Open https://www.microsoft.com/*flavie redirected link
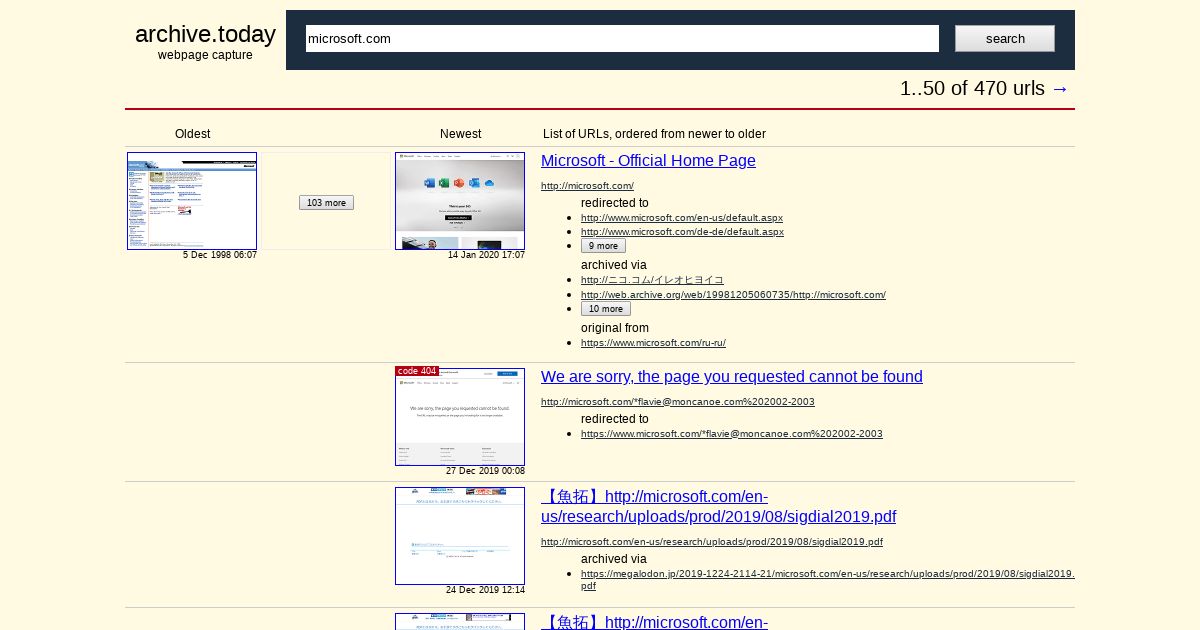 tap(732, 434)
